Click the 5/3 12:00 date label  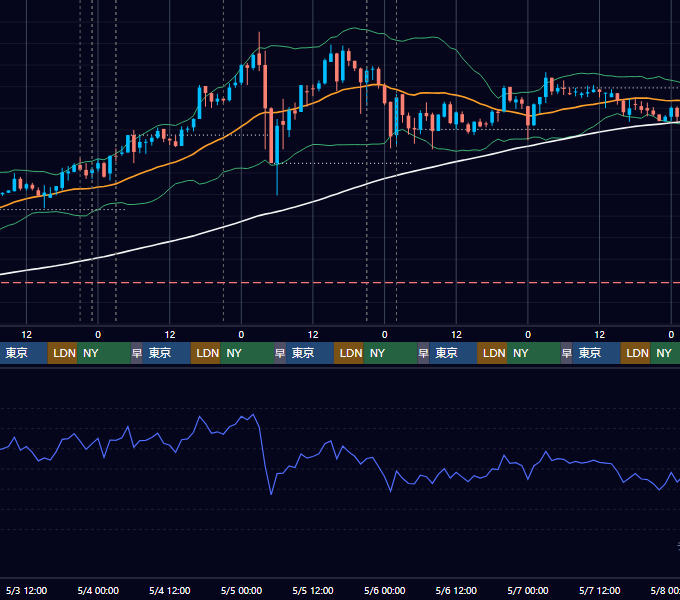click(x=26, y=590)
